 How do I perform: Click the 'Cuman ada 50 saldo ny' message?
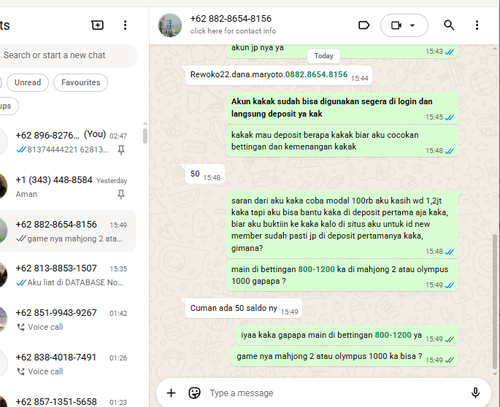[x=244, y=308]
